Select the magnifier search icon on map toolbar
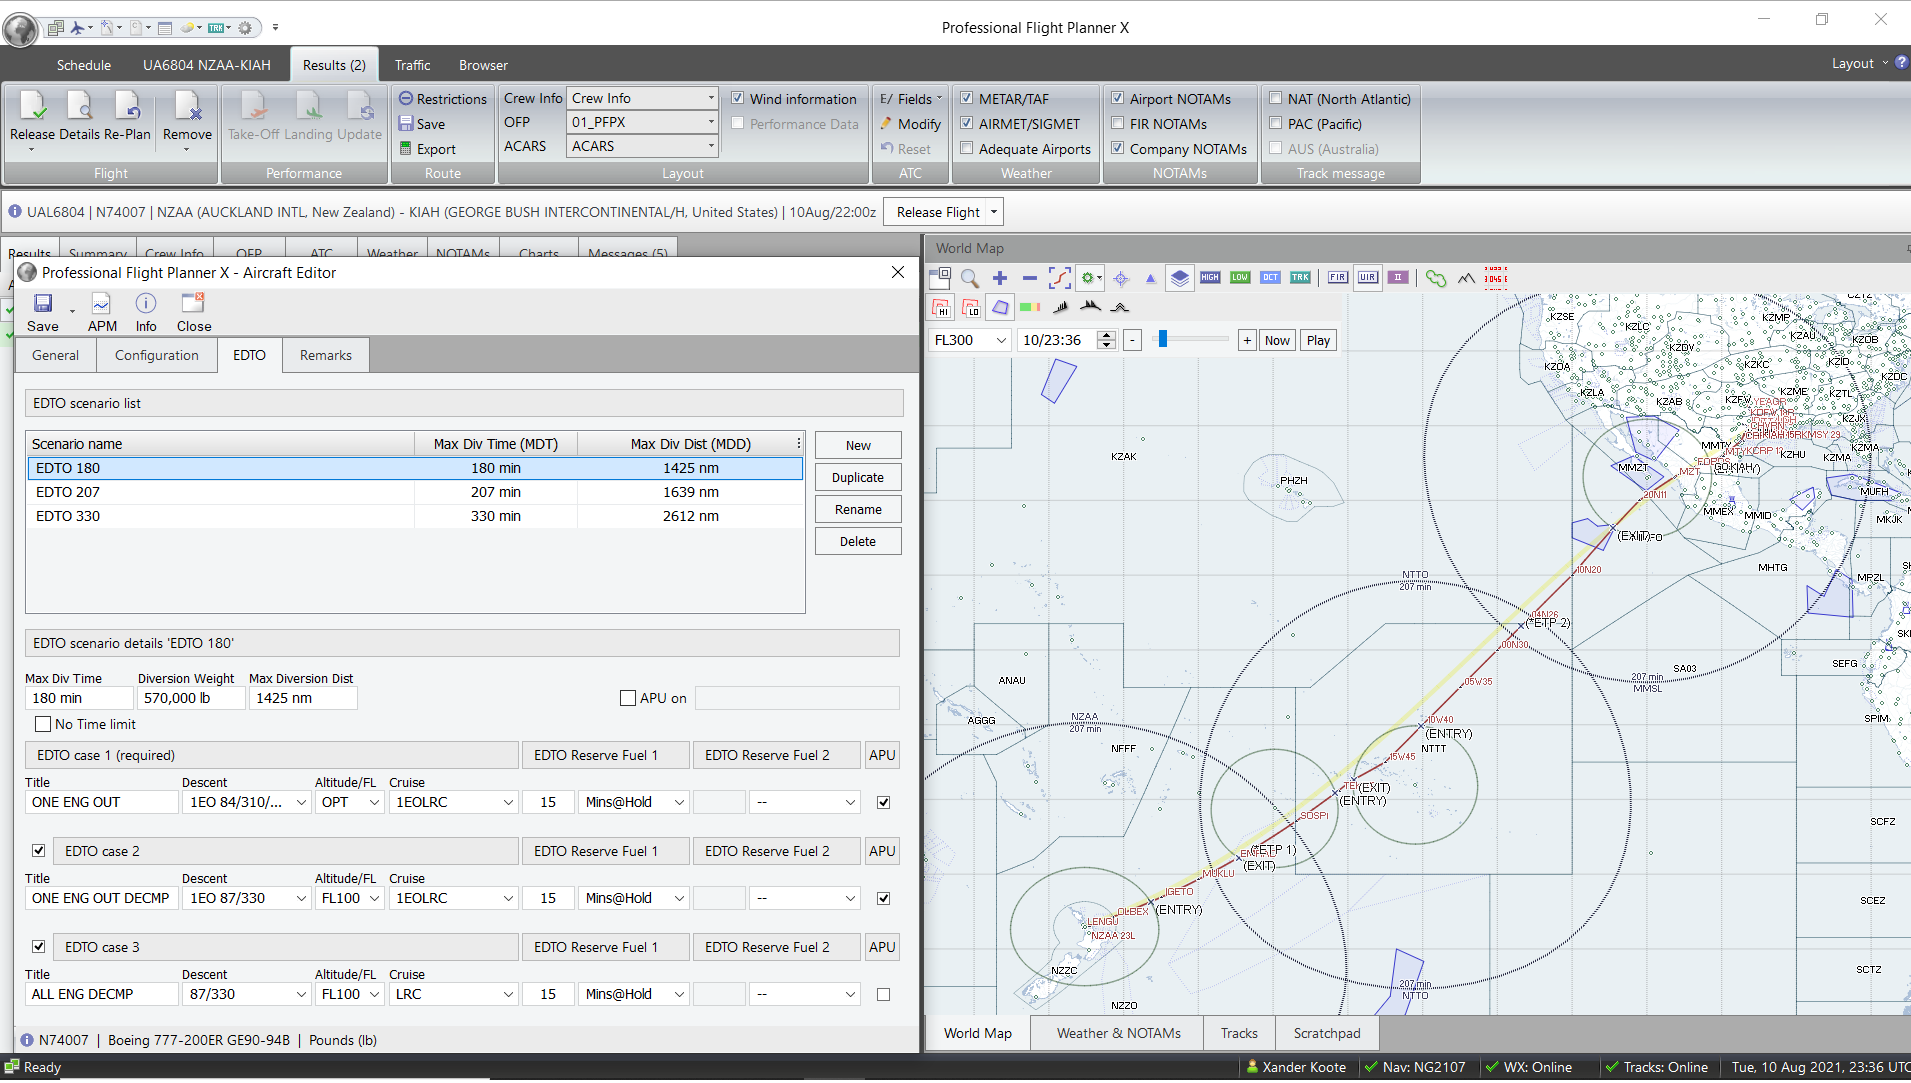This screenshot has width=1911, height=1083. (969, 278)
